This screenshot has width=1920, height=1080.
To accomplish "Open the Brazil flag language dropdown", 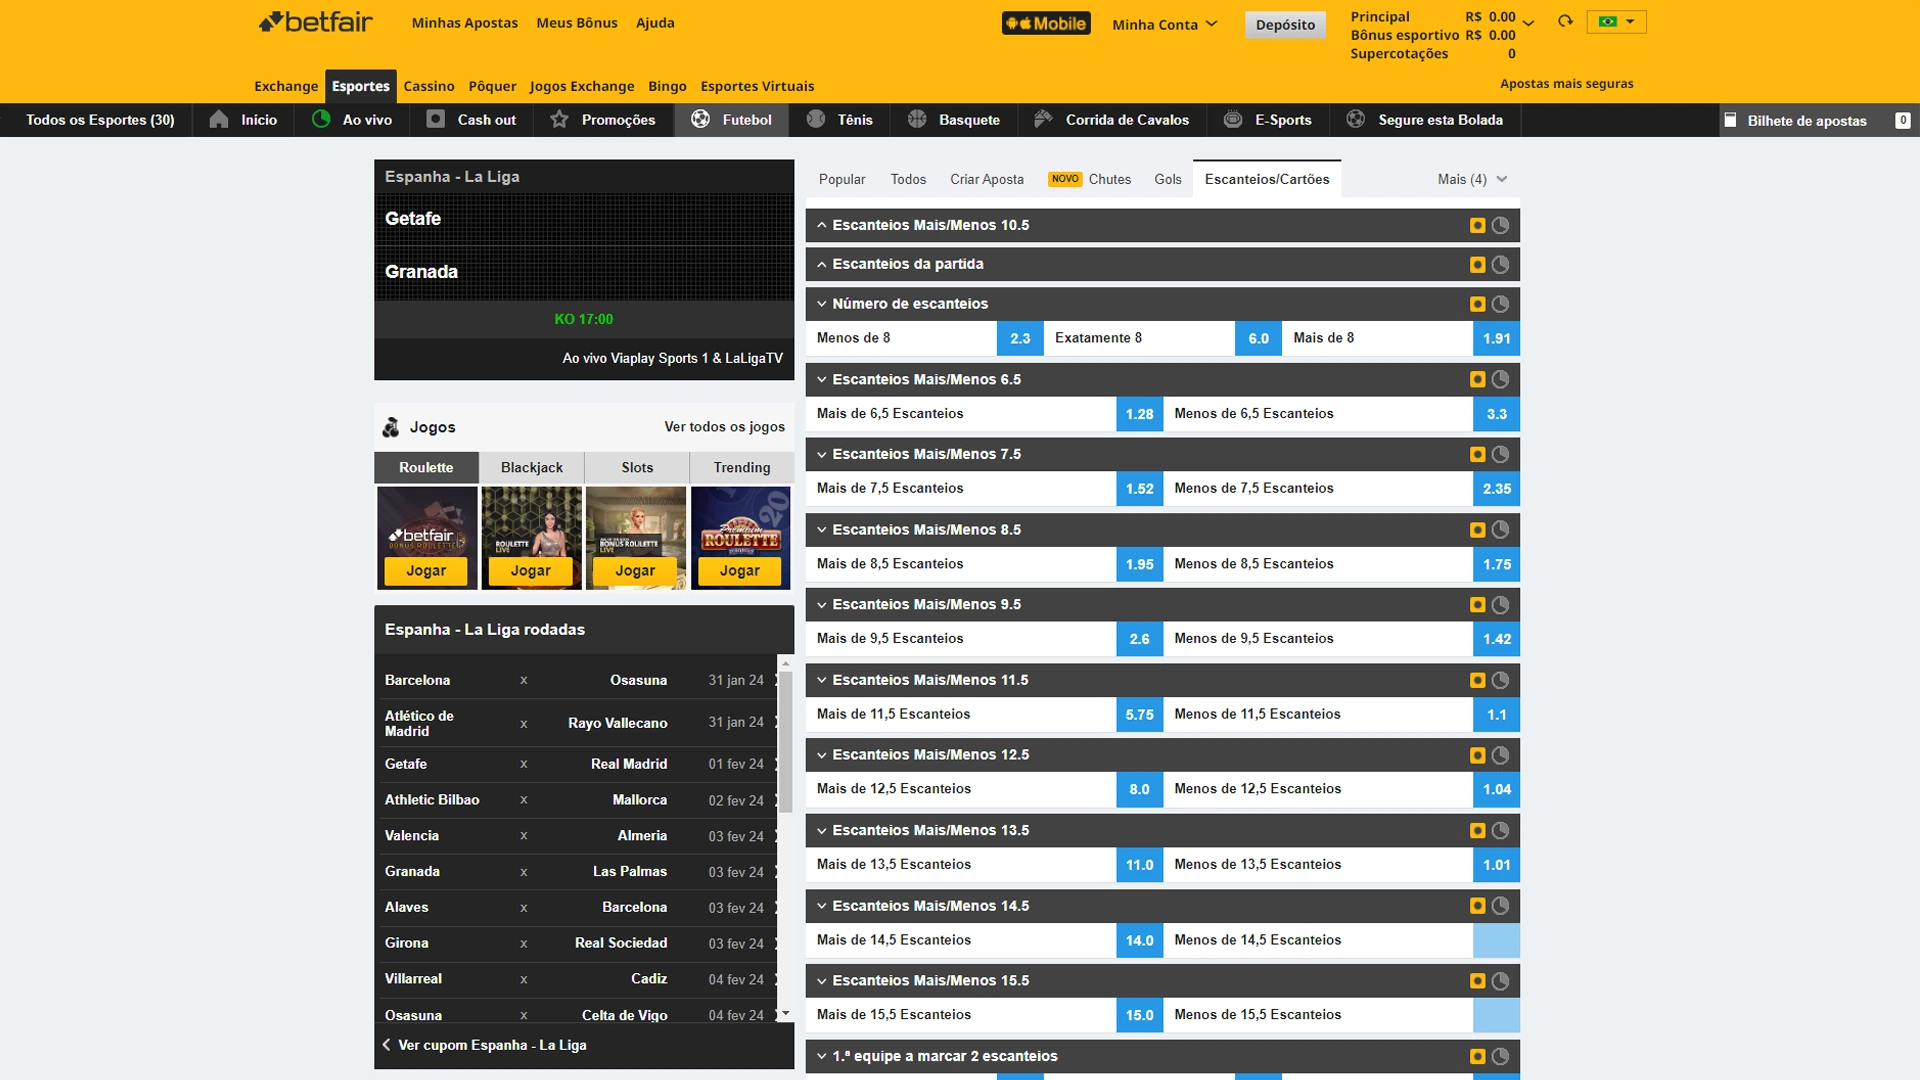I will (1615, 21).
